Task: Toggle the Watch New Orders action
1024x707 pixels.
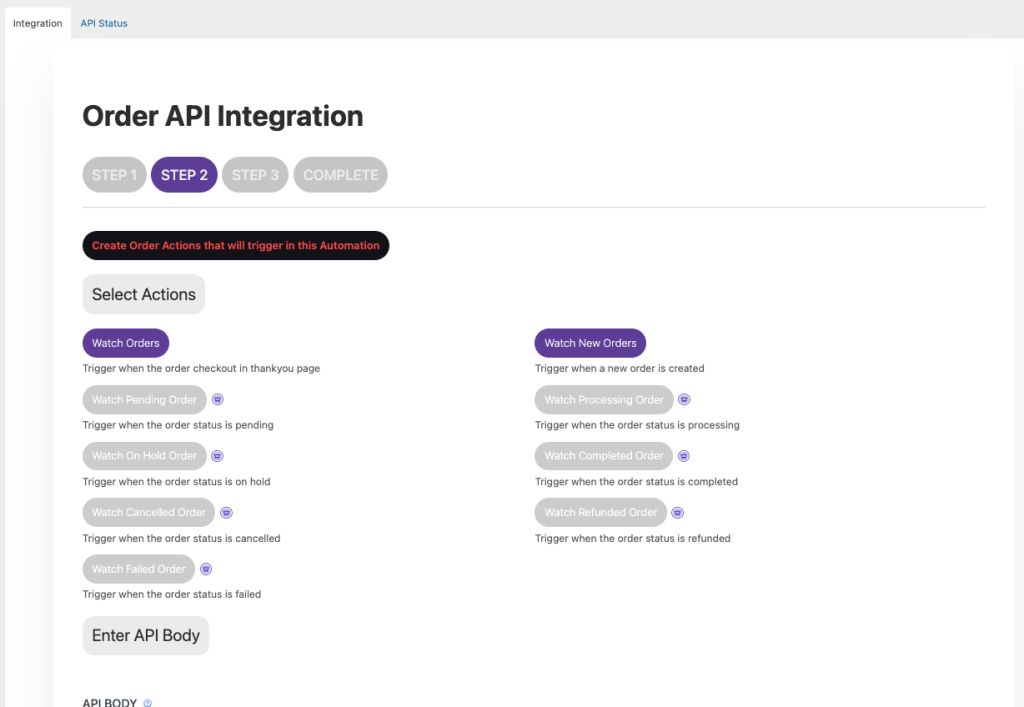Action: tap(590, 343)
